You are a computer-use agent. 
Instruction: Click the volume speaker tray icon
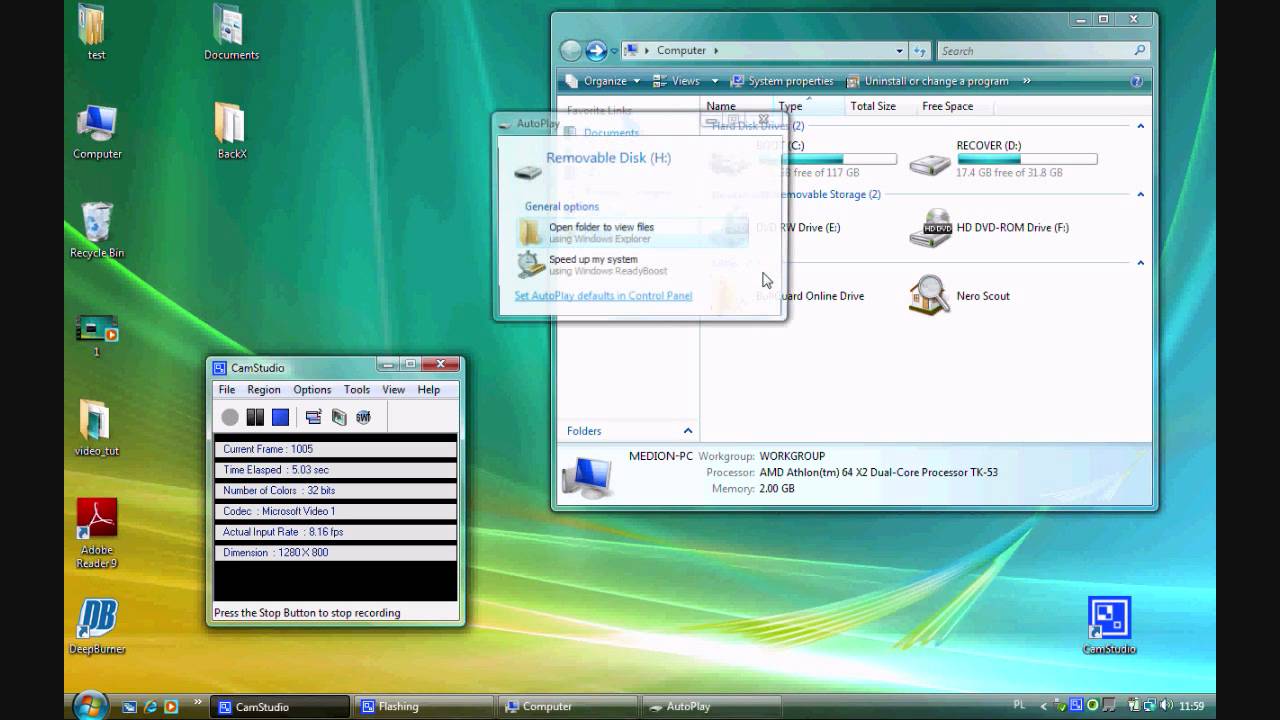[1166, 706]
